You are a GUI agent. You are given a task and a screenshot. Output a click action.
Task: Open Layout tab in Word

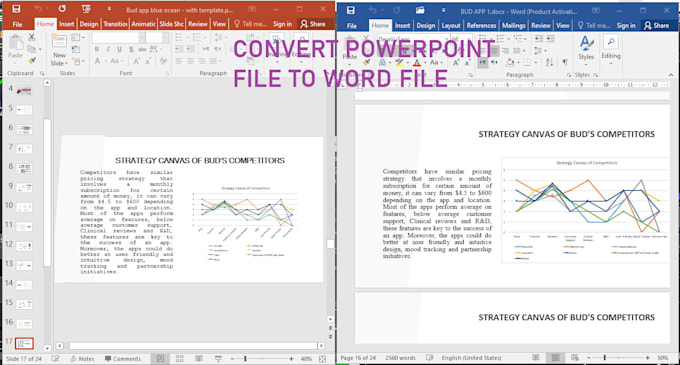pyautogui.click(x=451, y=26)
